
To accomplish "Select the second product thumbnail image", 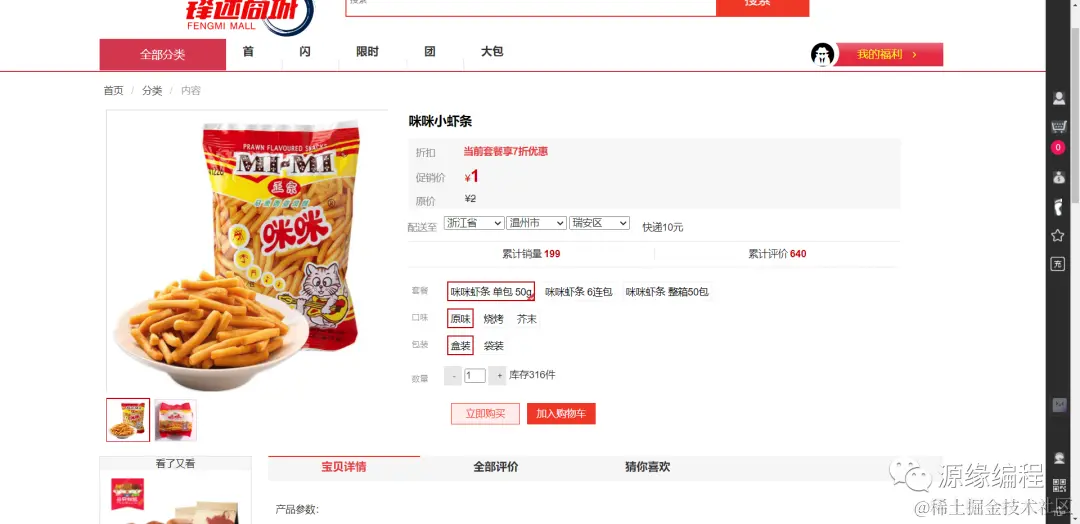I will tap(176, 420).
